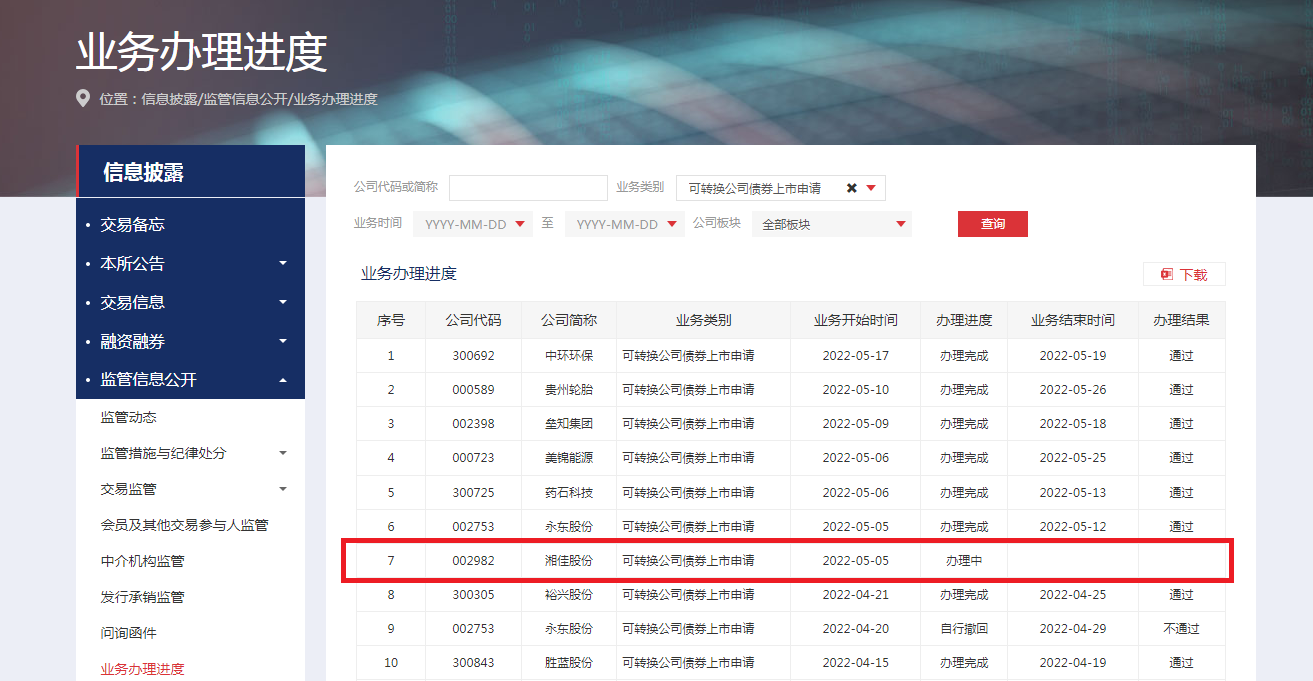
Task: Expand the 本所公告 sidebar menu
Action: click(283, 263)
